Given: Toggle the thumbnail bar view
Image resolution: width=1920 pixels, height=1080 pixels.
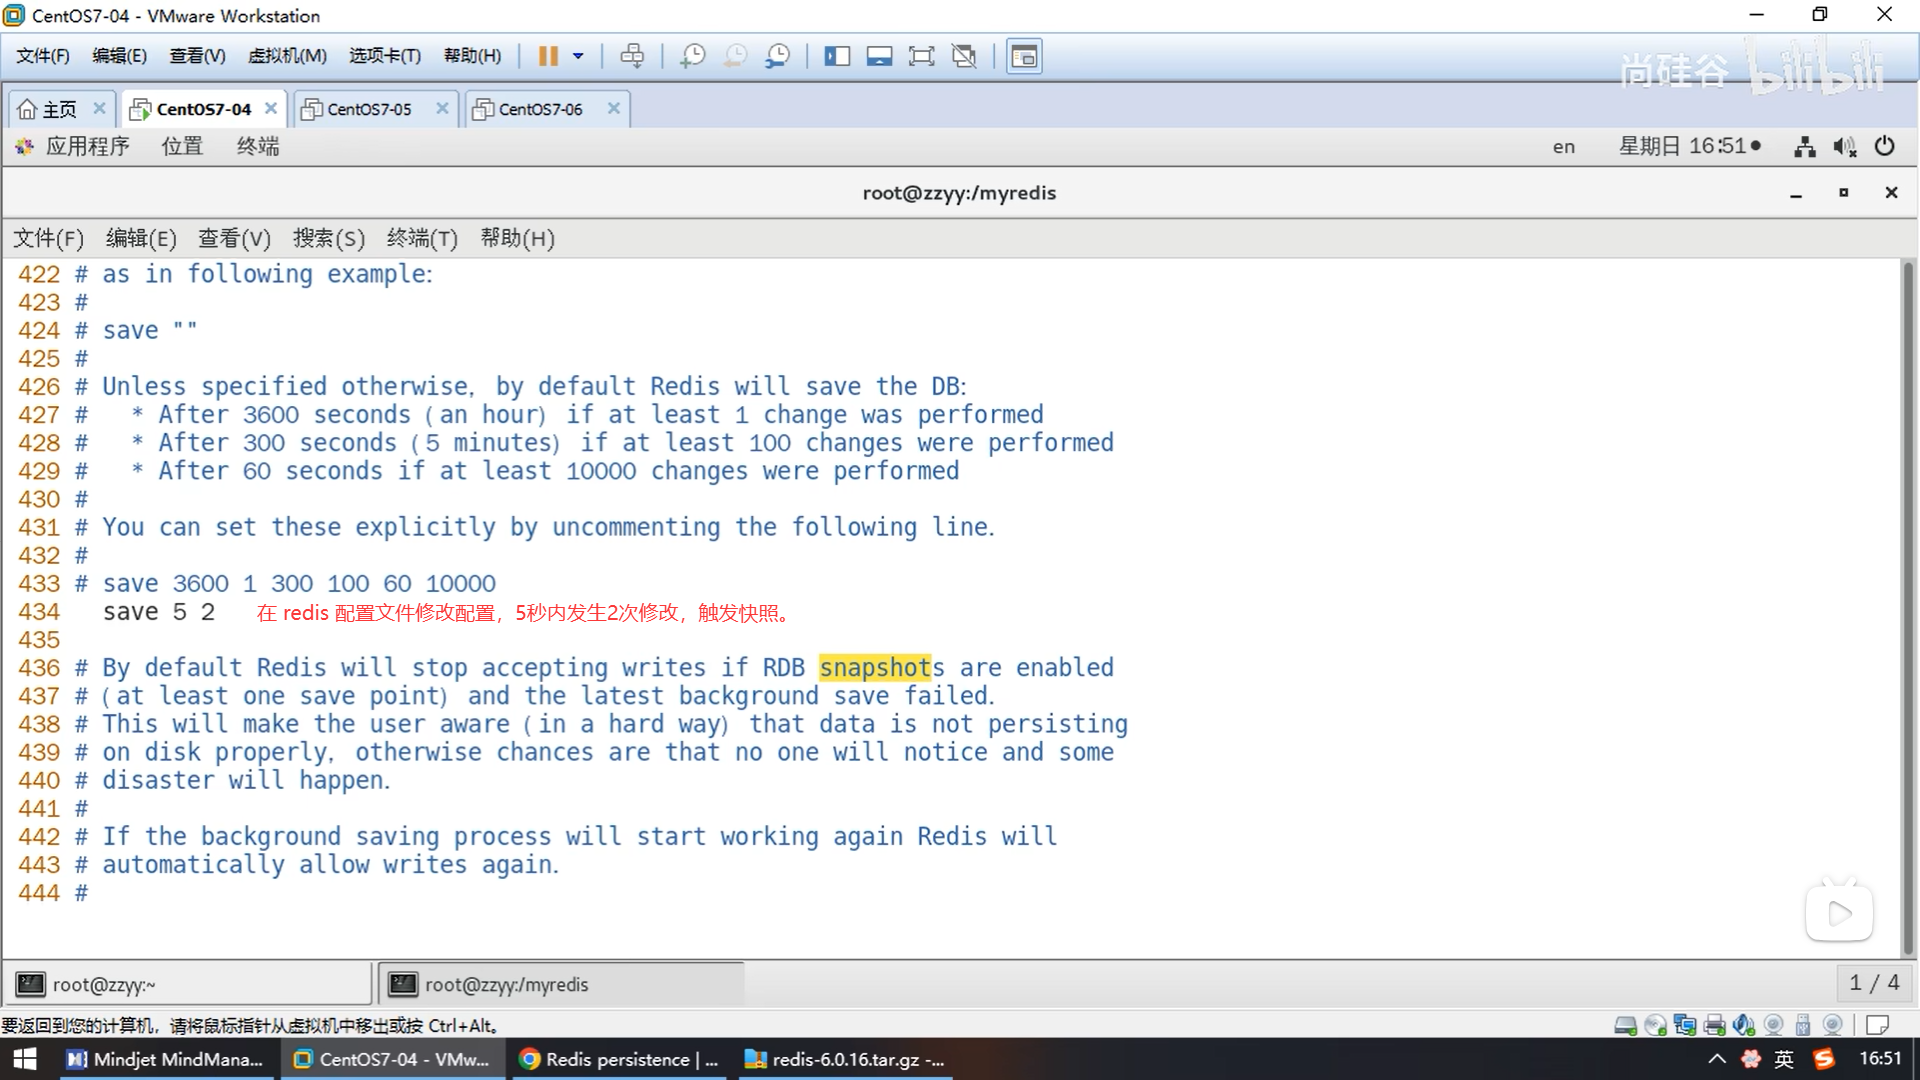Looking at the screenshot, I should click(879, 56).
